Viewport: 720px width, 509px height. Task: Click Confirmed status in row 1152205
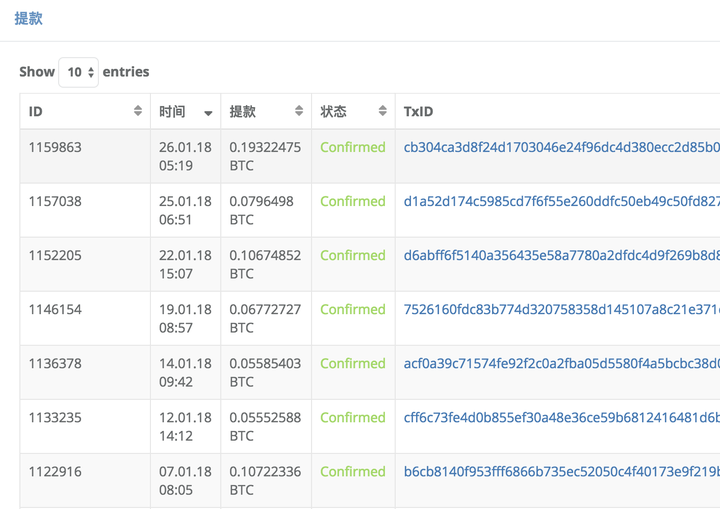pyautogui.click(x=353, y=255)
